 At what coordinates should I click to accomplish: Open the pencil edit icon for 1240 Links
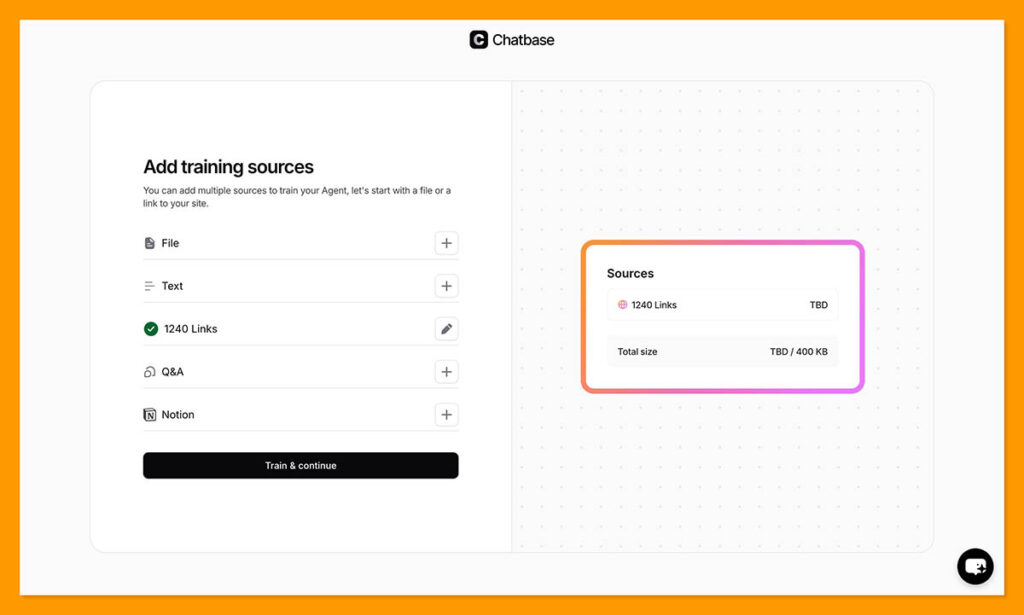(x=446, y=328)
